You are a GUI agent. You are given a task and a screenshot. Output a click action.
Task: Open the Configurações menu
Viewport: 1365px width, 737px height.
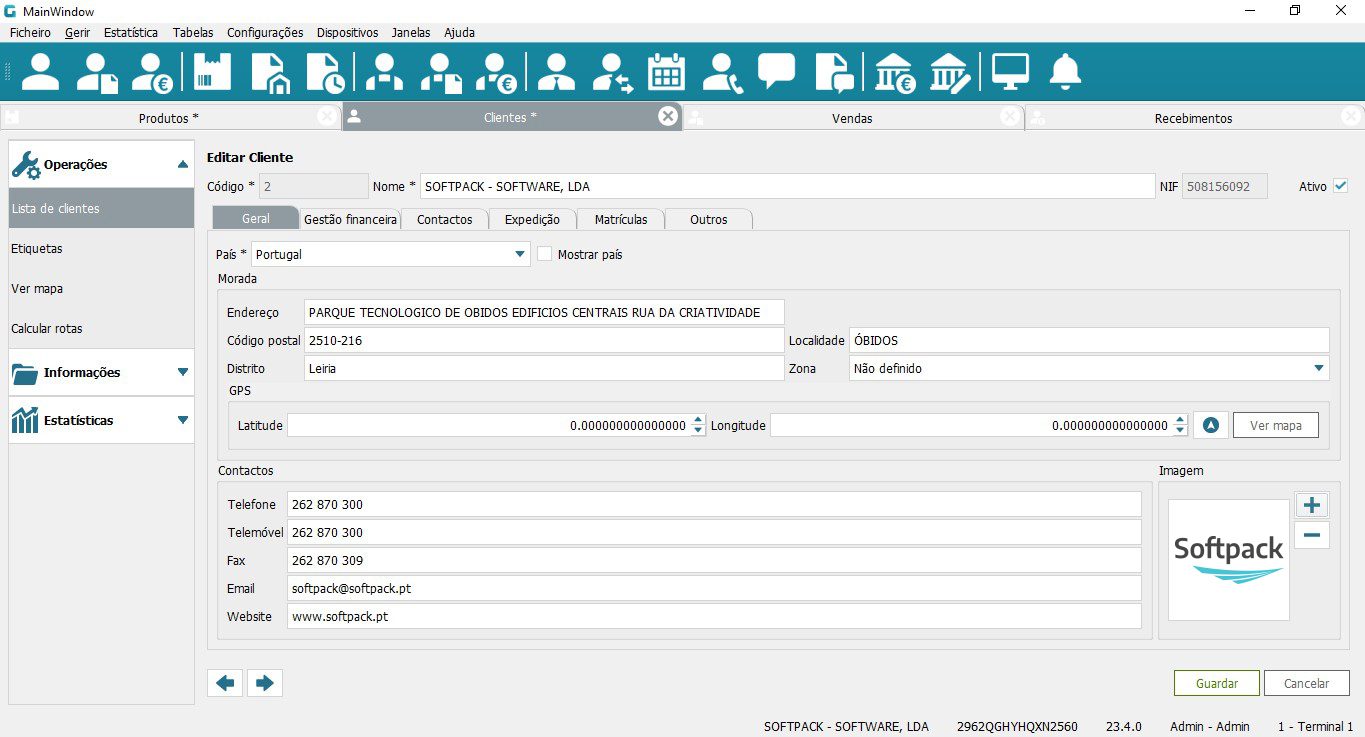(265, 32)
